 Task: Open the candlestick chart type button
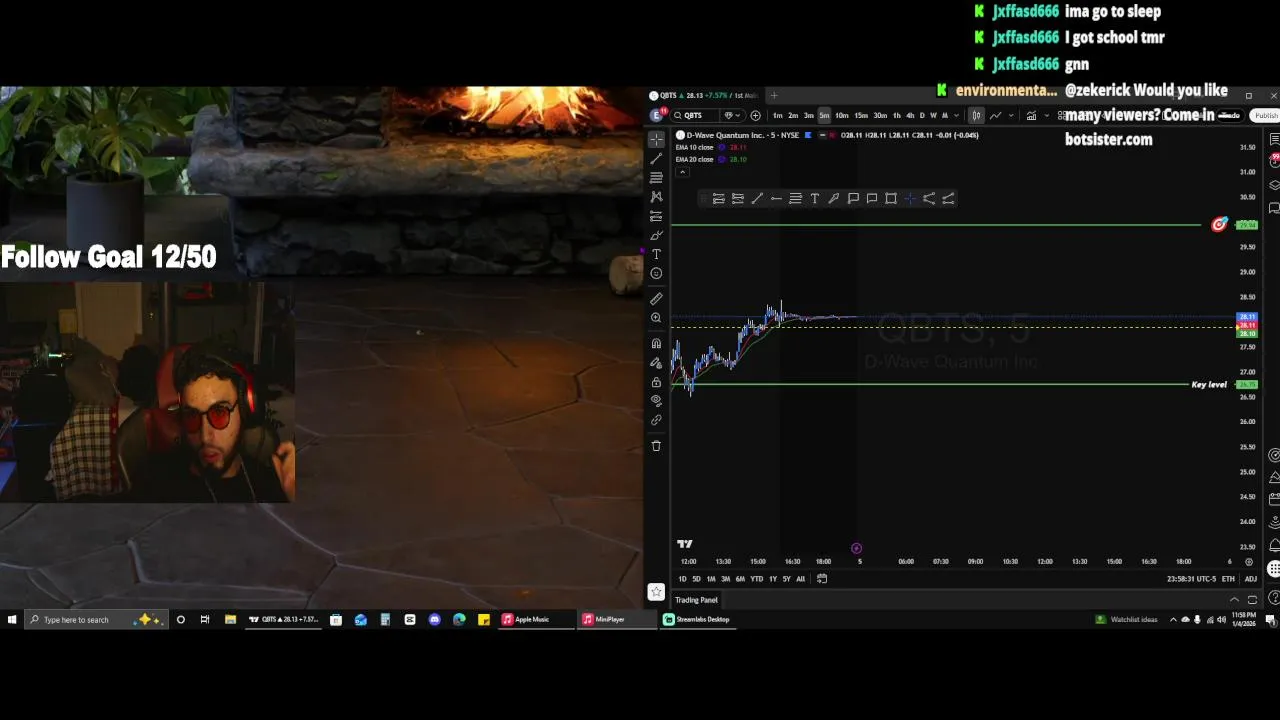pyautogui.click(x=976, y=115)
